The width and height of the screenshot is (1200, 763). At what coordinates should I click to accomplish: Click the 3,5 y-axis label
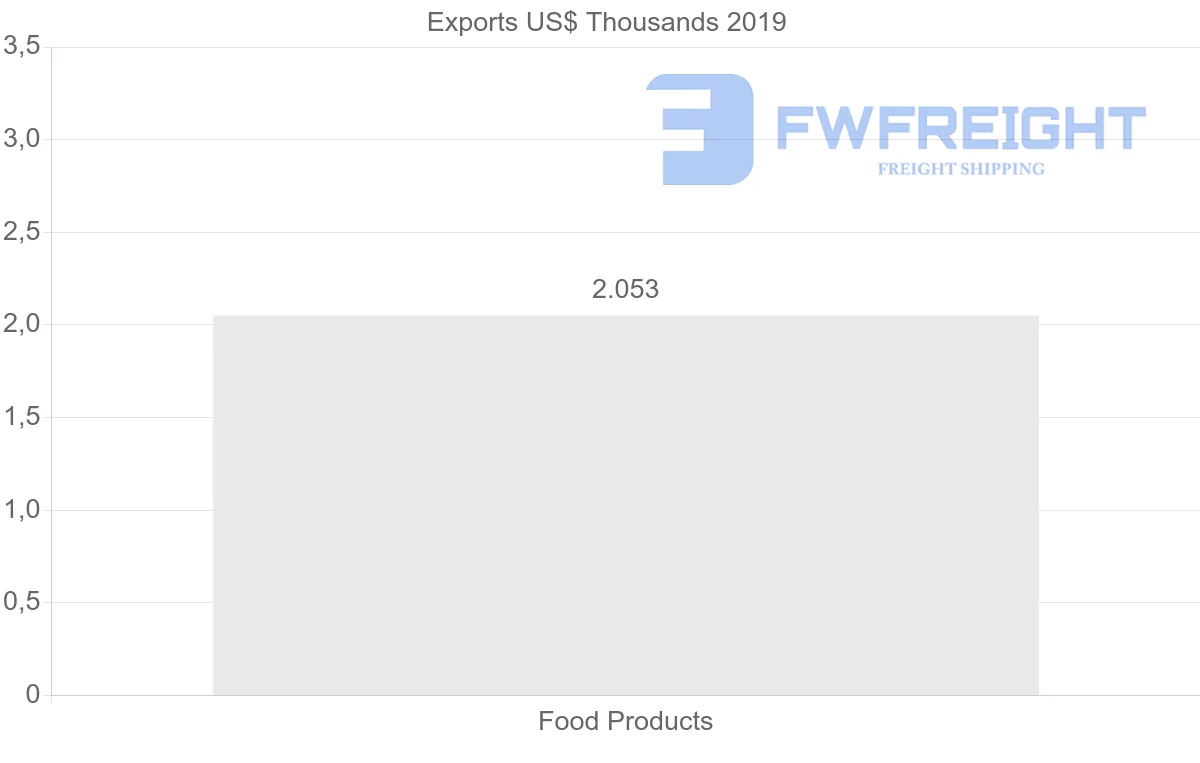pyautogui.click(x=21, y=46)
